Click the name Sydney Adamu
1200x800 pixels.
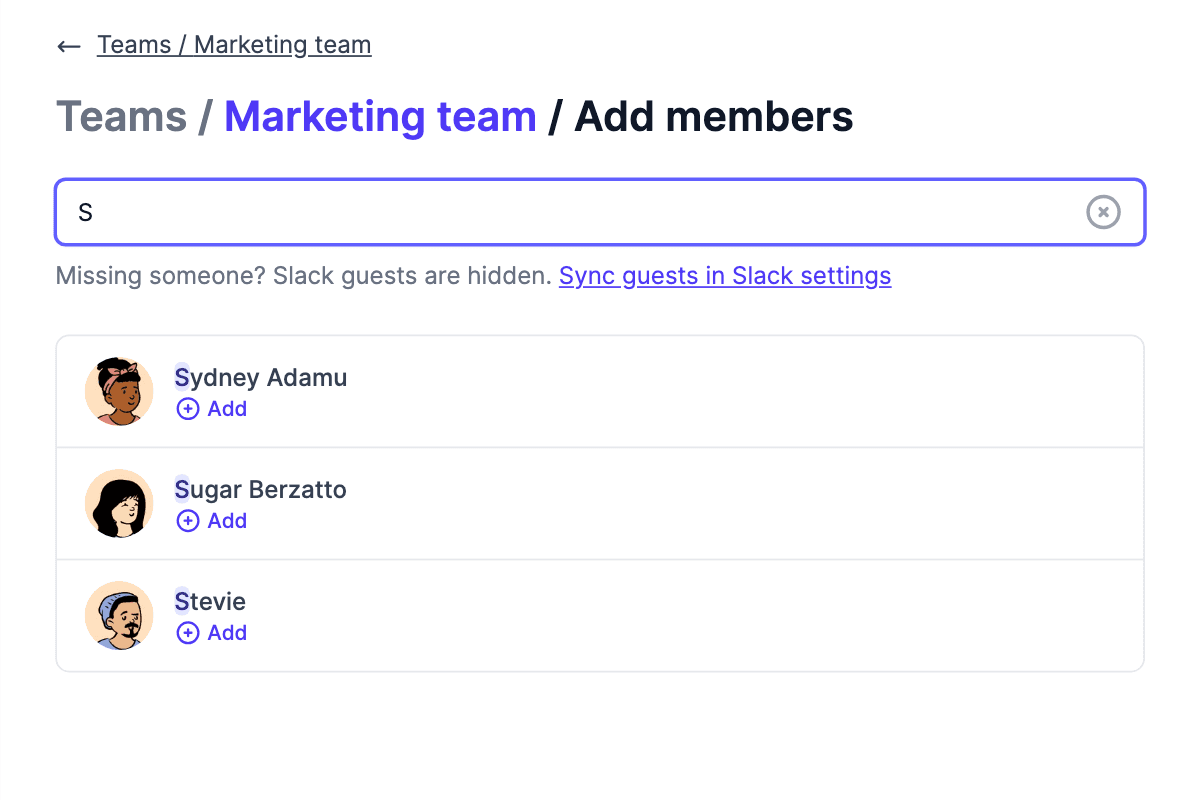click(x=261, y=377)
